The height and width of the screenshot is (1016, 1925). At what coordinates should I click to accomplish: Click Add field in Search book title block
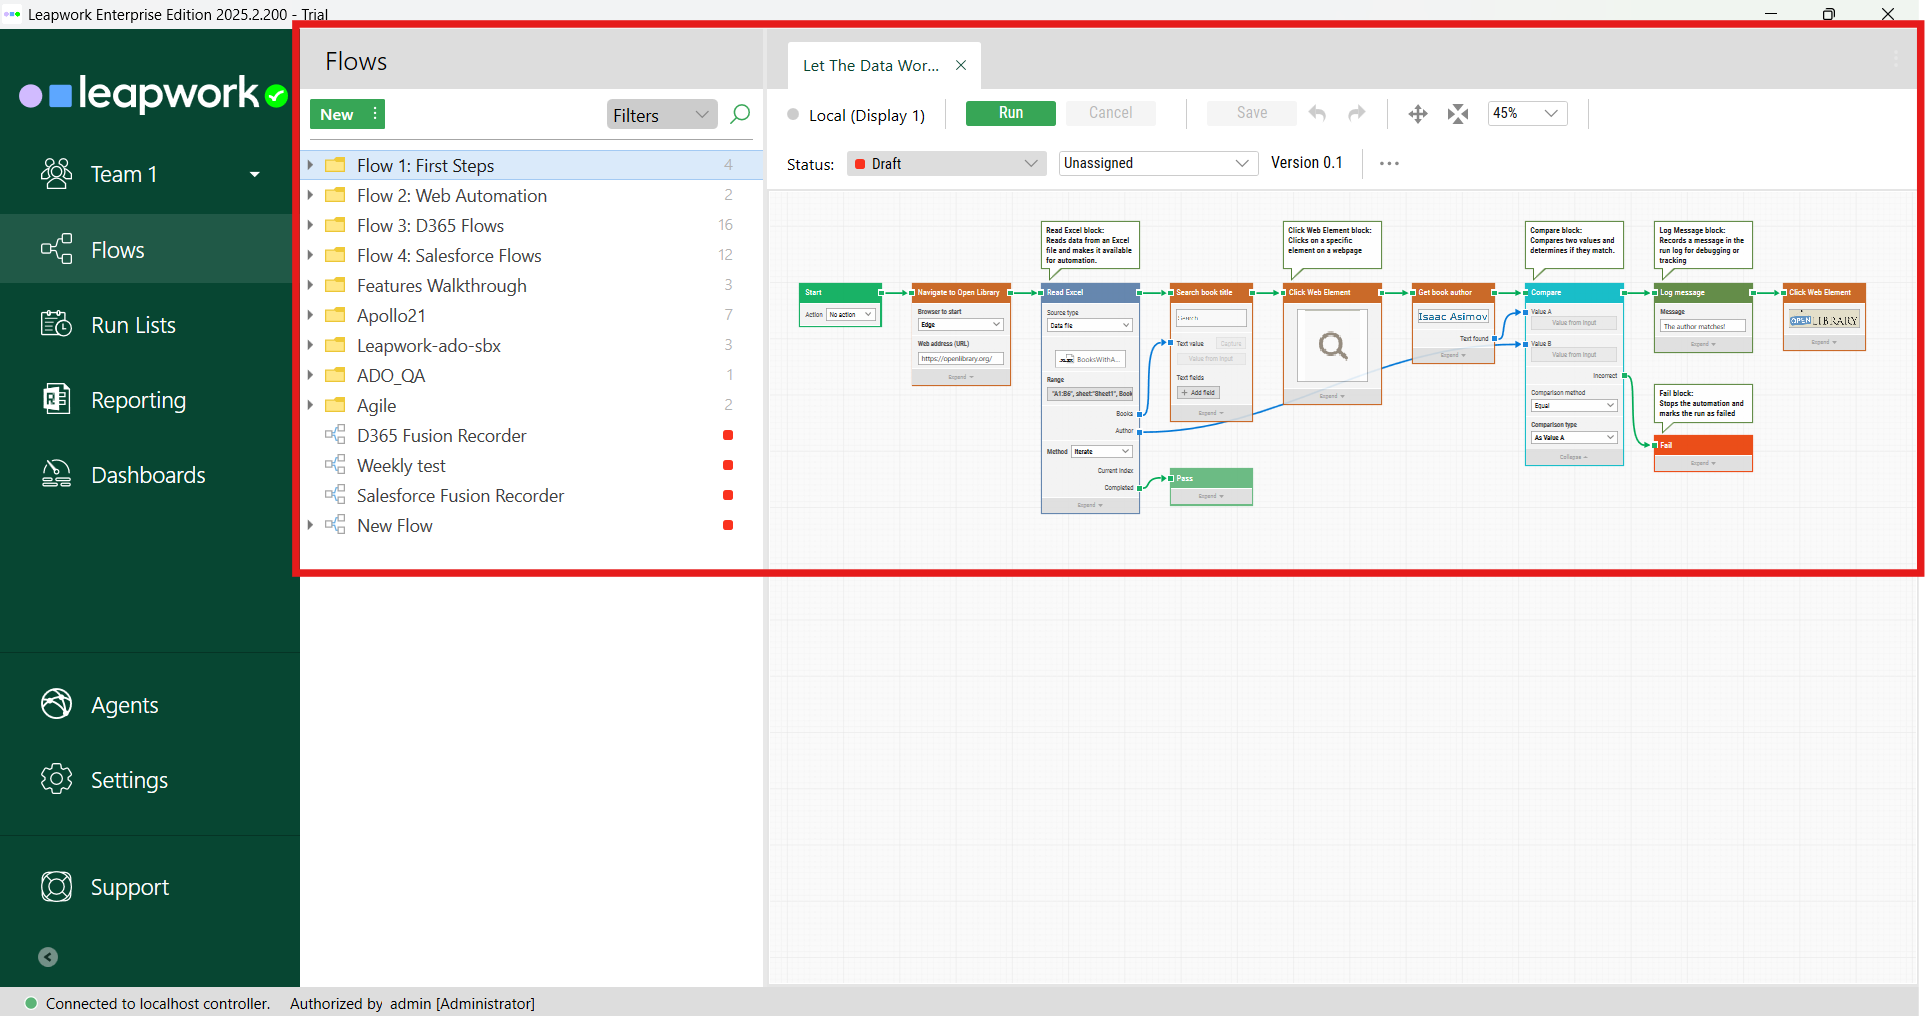pyautogui.click(x=1198, y=392)
